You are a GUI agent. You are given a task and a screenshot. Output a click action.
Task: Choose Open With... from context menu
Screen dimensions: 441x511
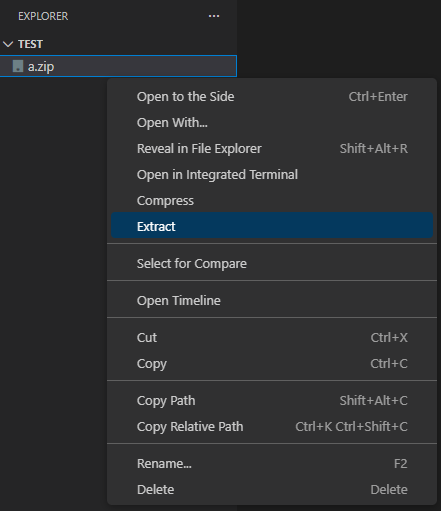pyautogui.click(x=272, y=123)
